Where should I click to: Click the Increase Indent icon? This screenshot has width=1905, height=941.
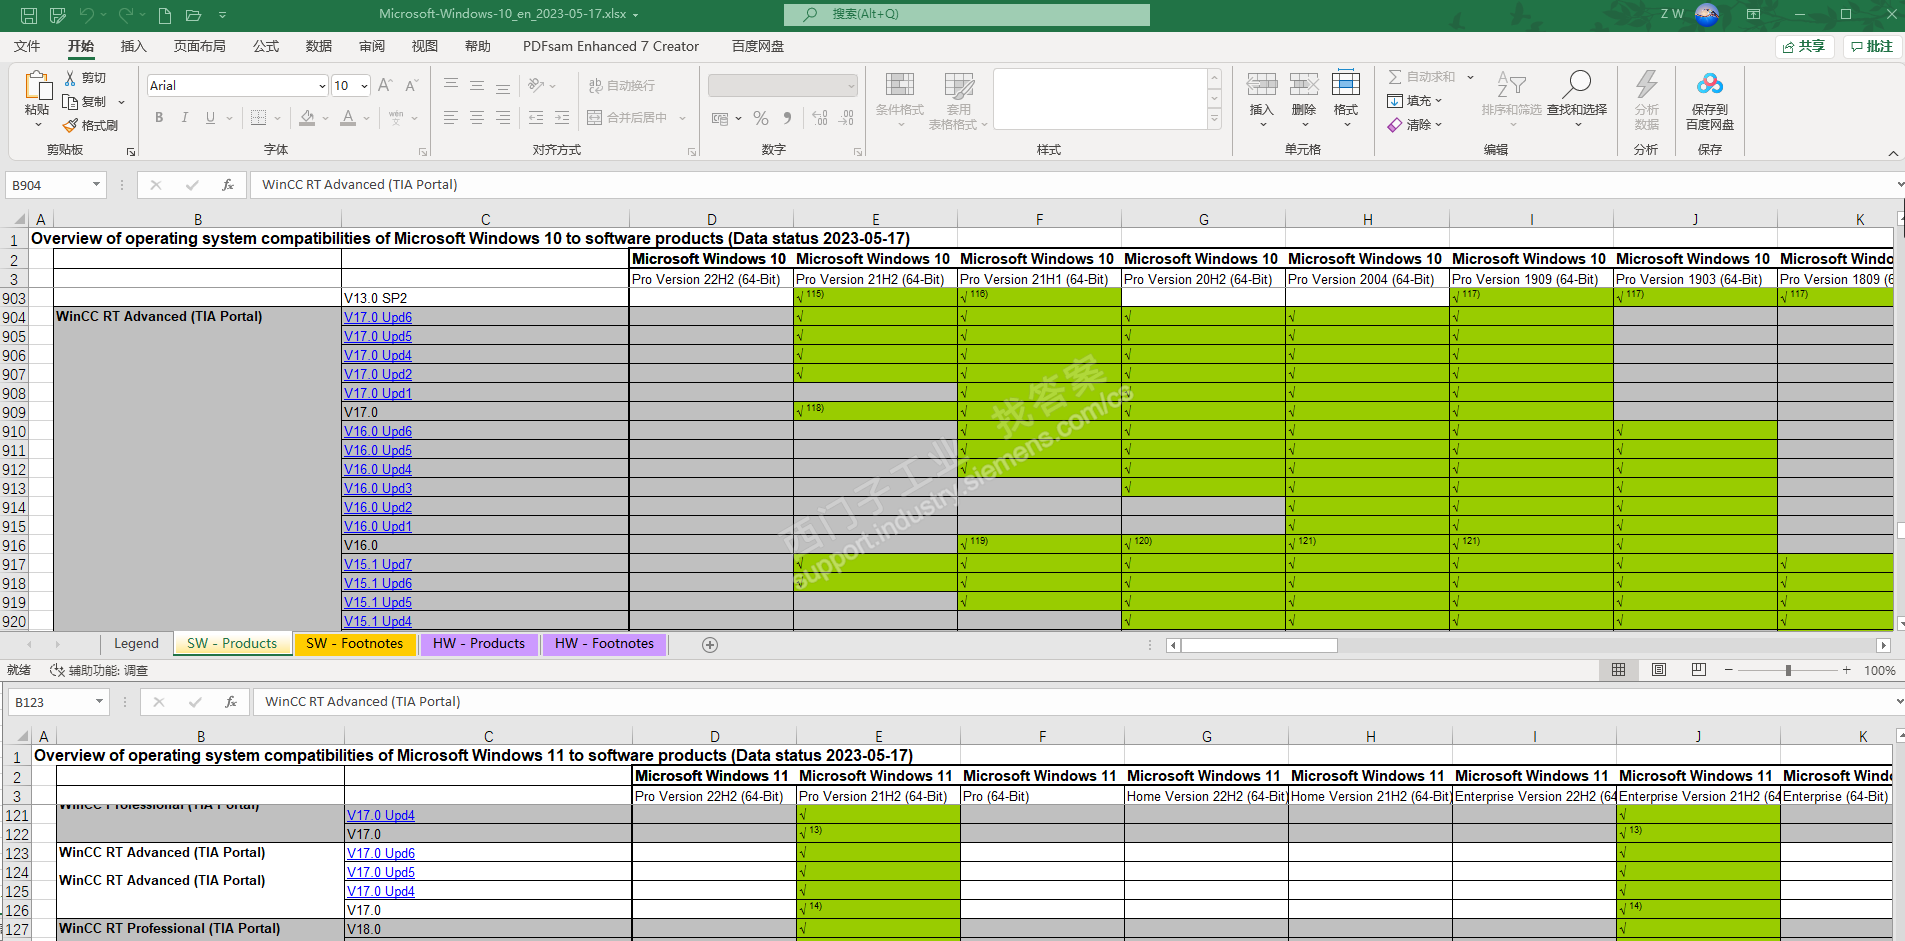coord(562,118)
